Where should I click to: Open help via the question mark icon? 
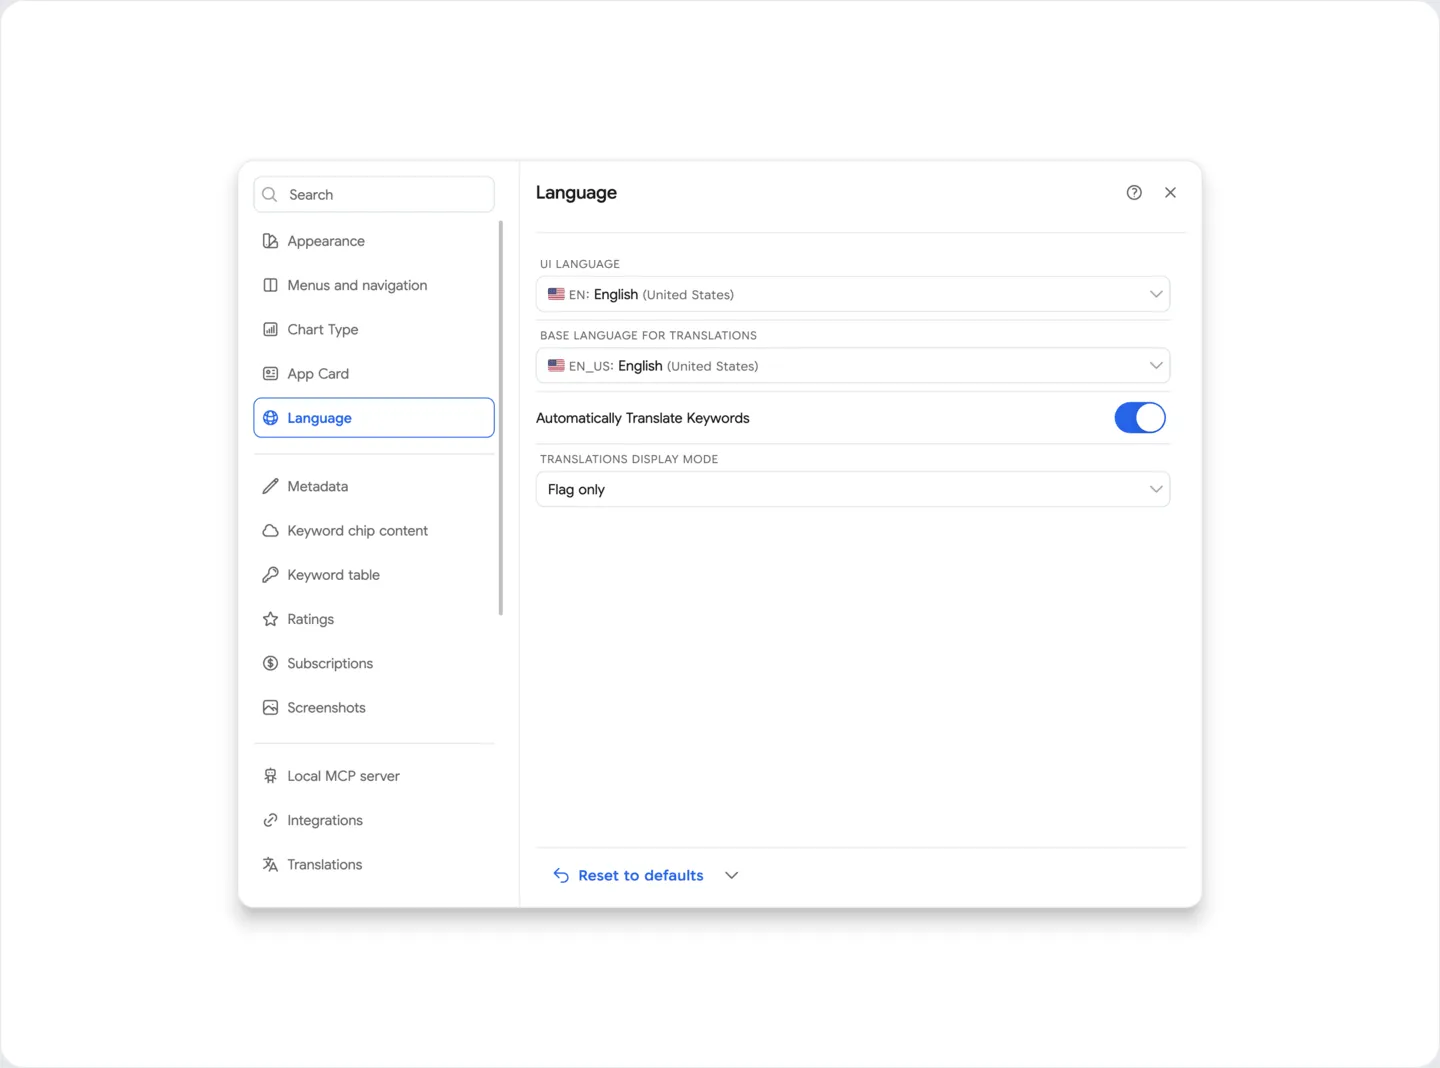[x=1134, y=193]
